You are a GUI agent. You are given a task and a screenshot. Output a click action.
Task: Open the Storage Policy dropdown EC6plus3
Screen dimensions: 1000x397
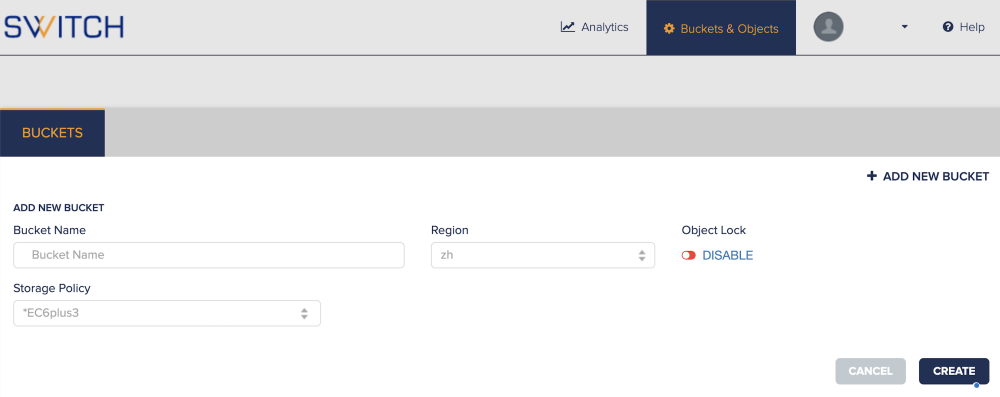167,313
